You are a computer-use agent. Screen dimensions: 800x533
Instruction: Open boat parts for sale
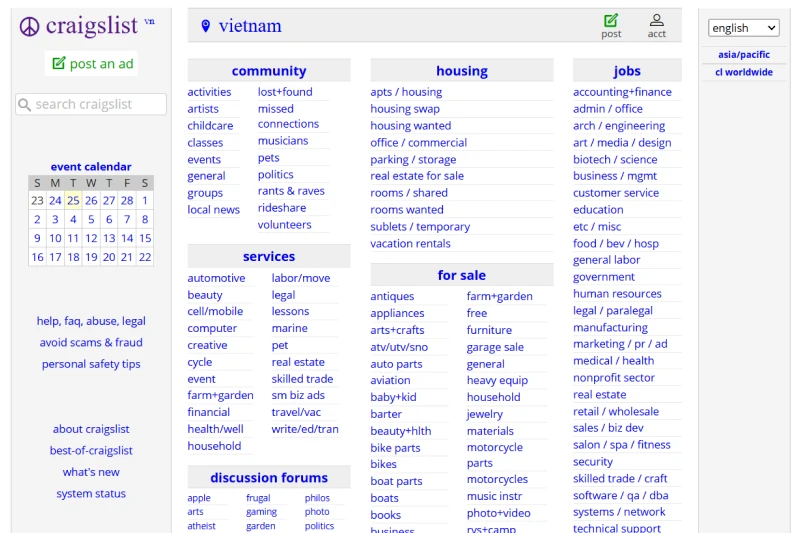396,481
